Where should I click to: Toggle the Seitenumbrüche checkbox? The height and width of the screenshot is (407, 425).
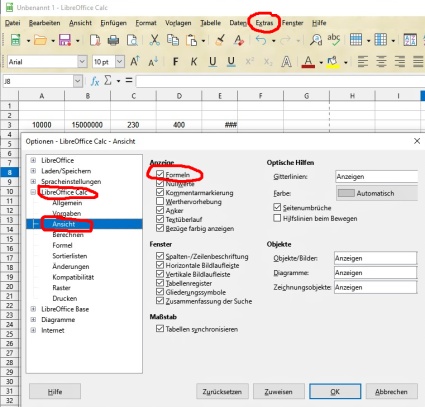277,207
